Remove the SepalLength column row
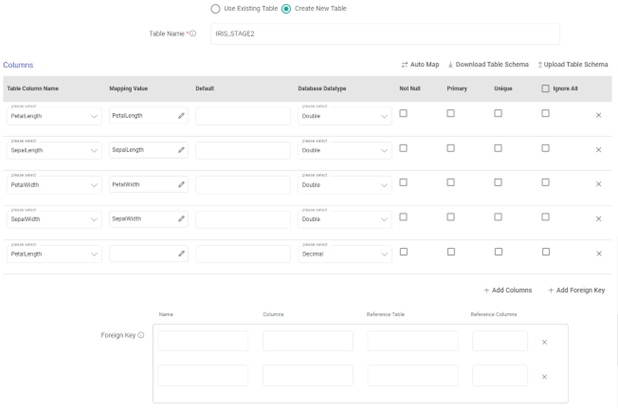The image size is (618, 408). pos(598,150)
